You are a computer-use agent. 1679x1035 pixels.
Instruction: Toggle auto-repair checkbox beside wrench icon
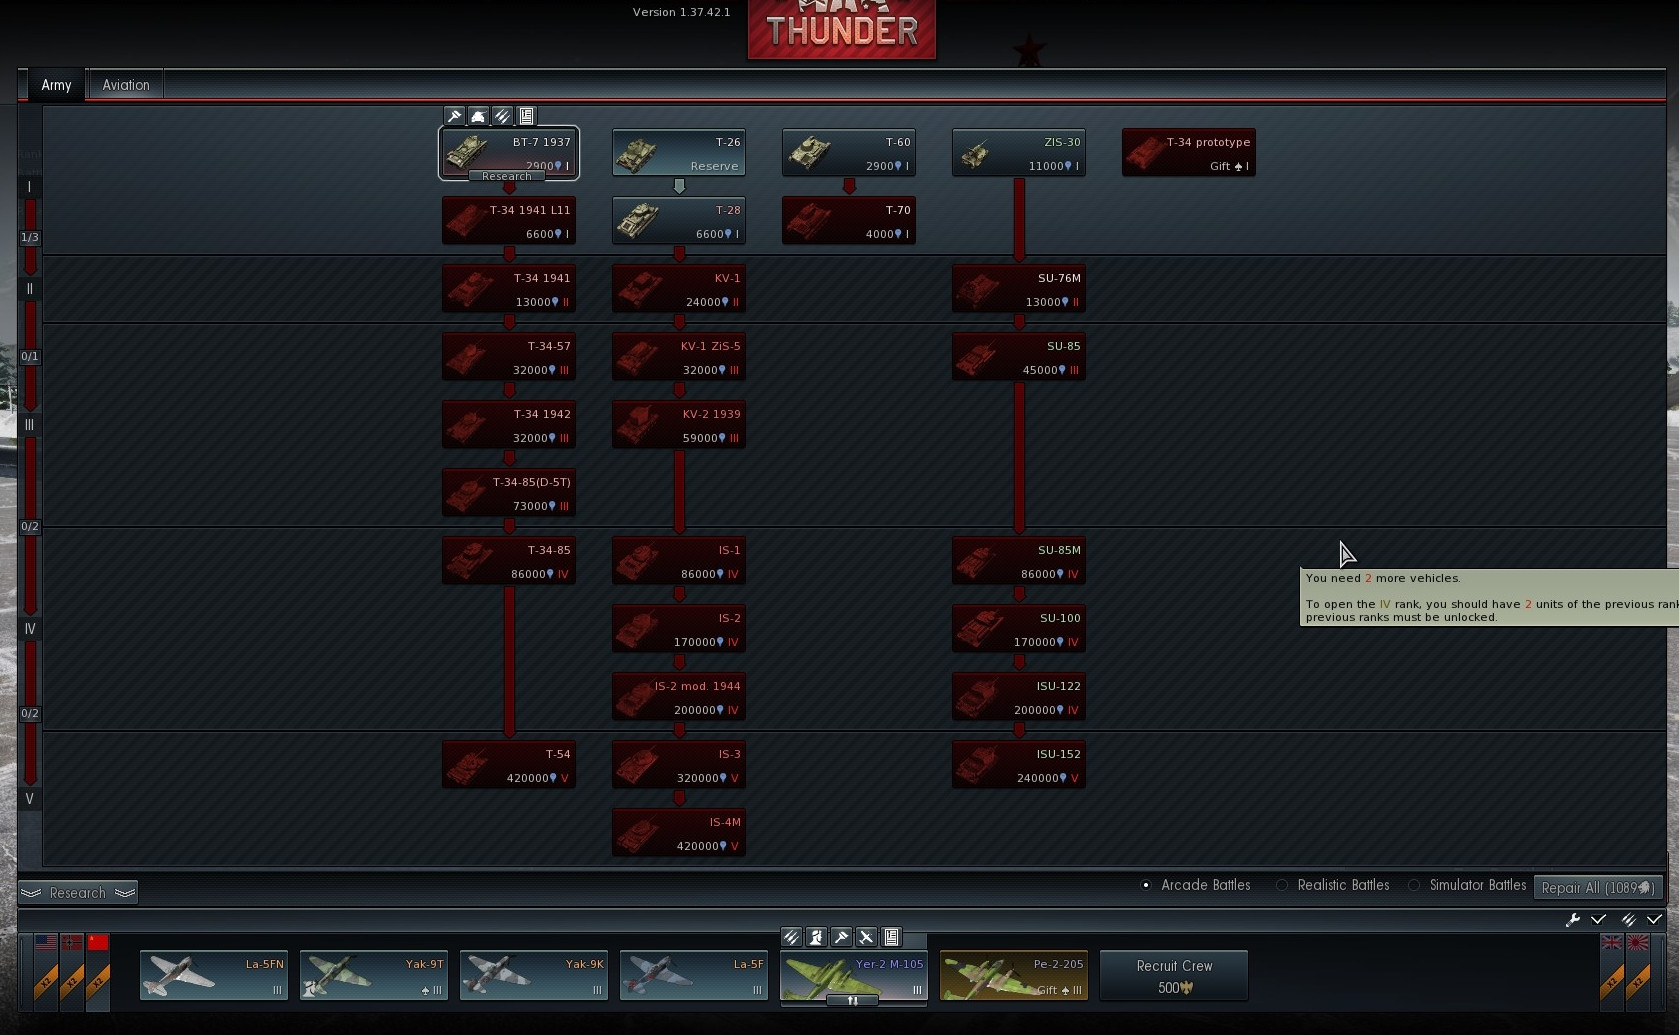1599,919
